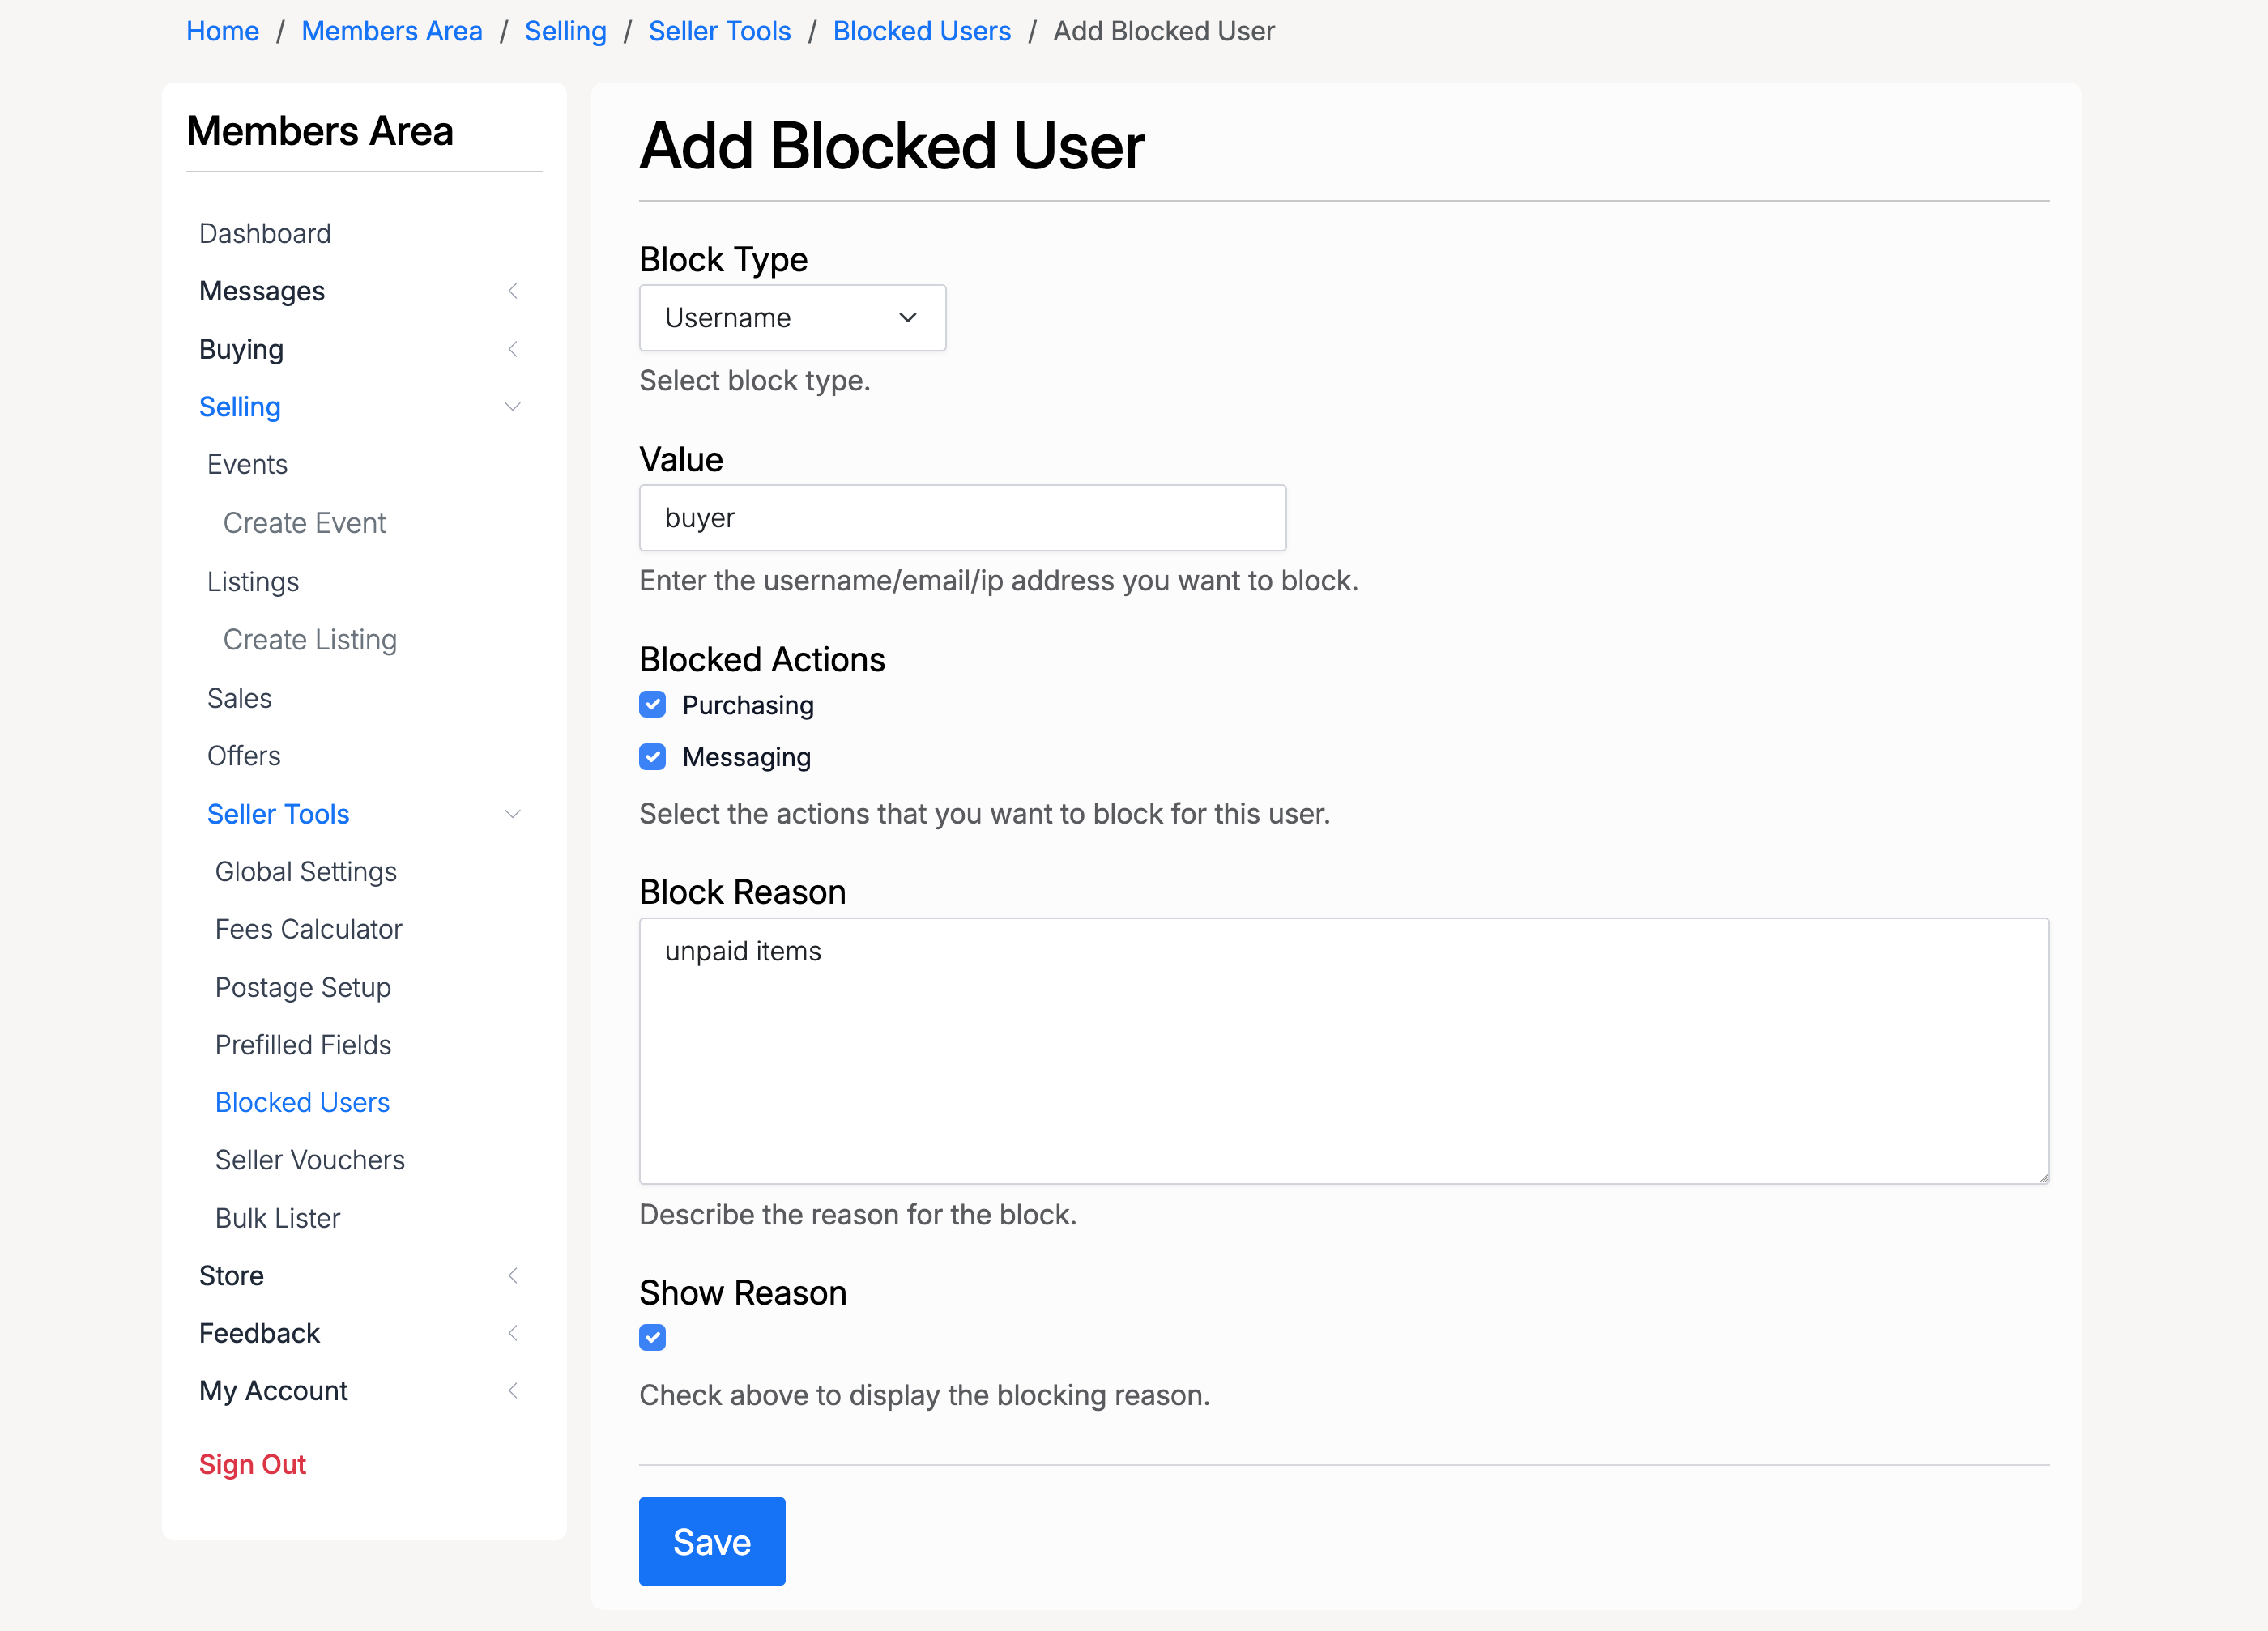
Task: Uncheck the Purchasing blocked action checkbox
Action: point(653,705)
